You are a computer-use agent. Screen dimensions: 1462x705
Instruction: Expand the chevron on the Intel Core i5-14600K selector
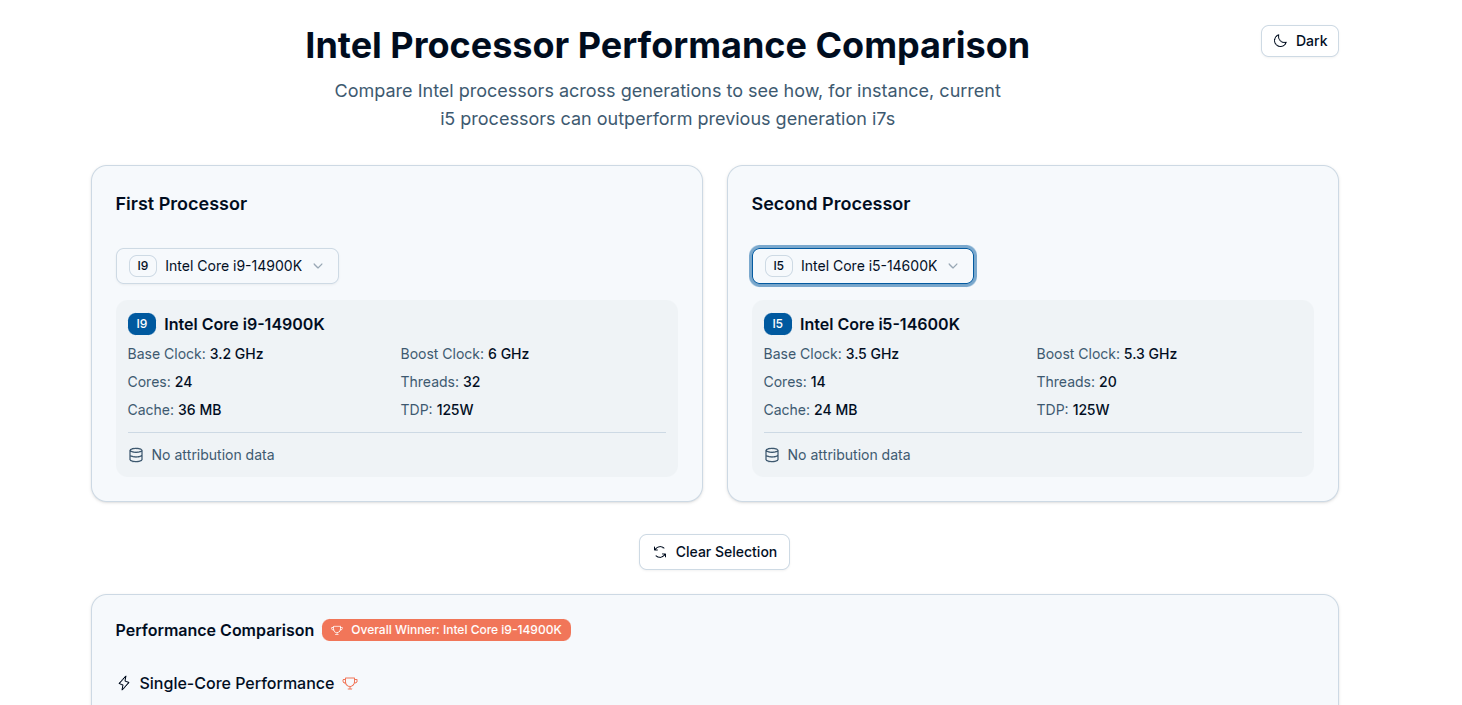click(954, 266)
